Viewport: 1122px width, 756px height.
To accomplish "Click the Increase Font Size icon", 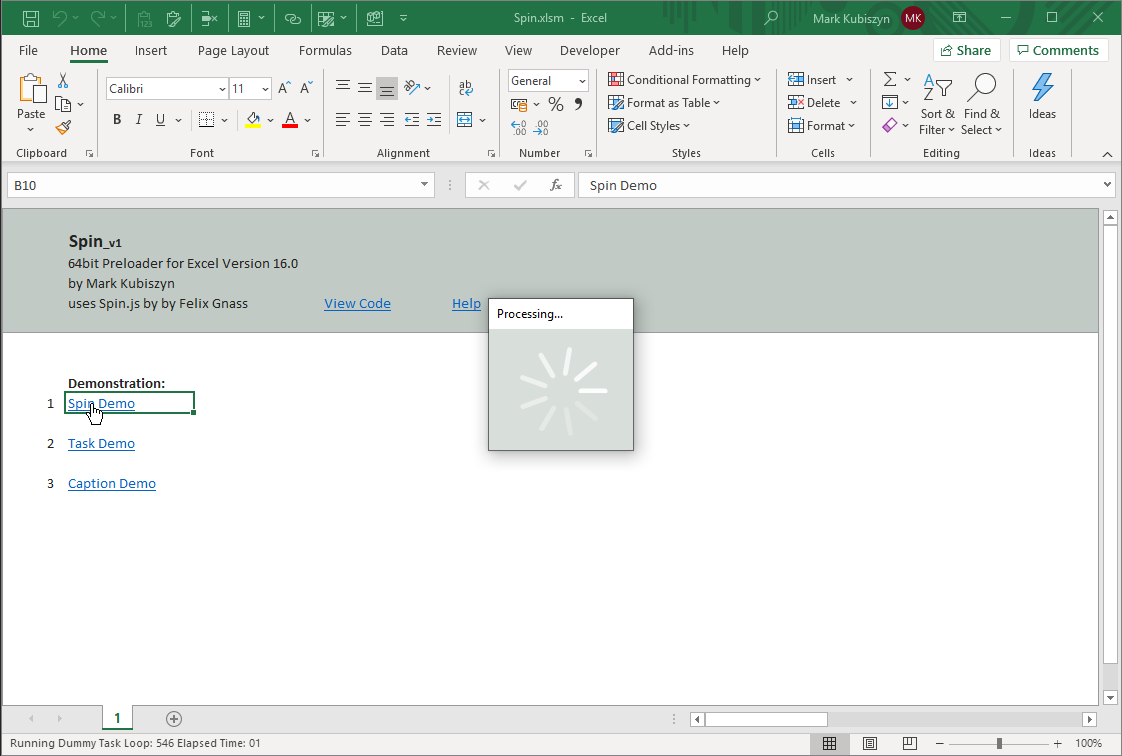I will tap(284, 89).
